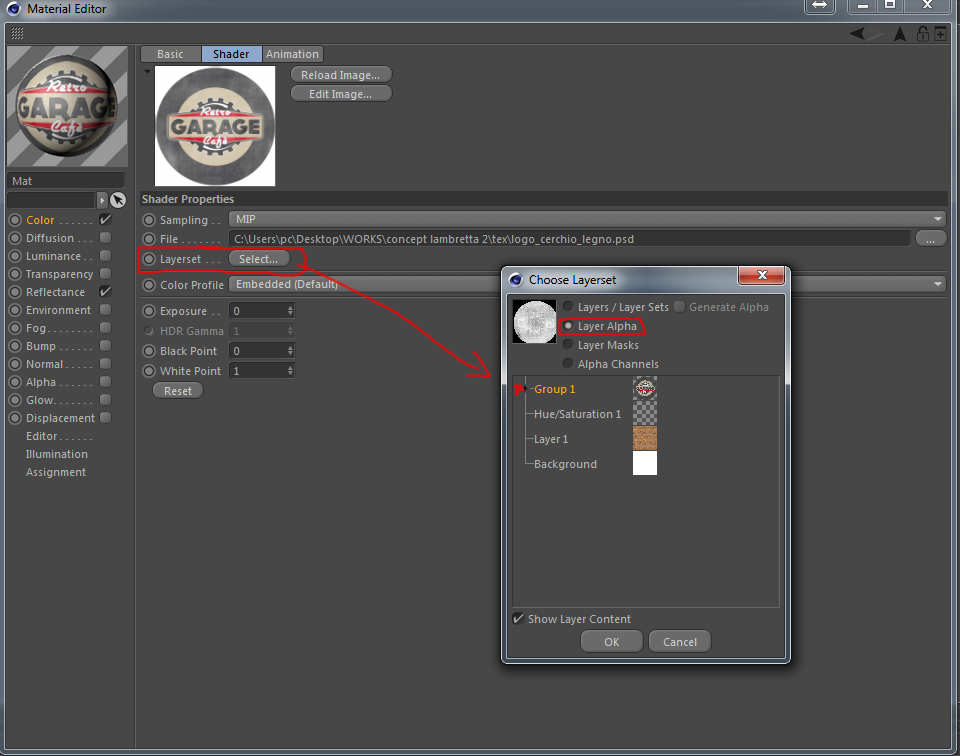Click the Displacement channel circle icon
Screen dimensions: 960x756
[x=15, y=418]
